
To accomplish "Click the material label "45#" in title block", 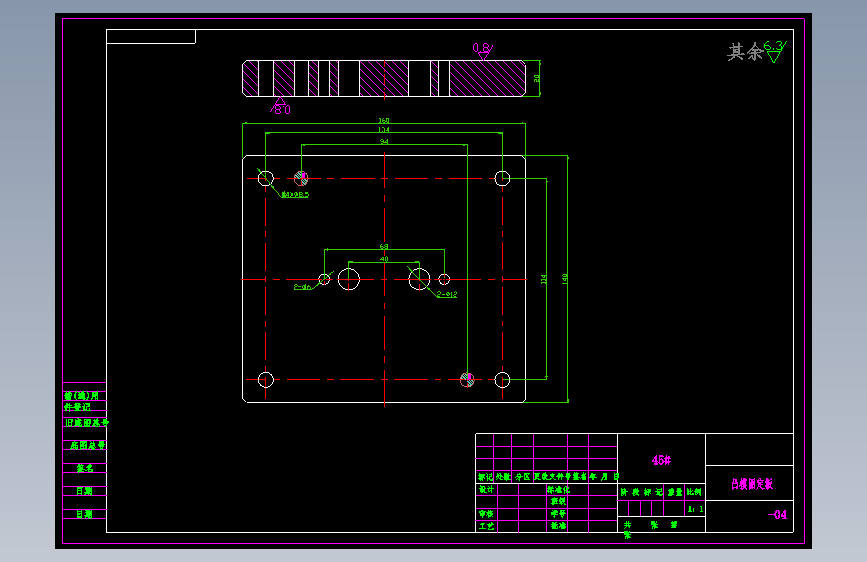I will (661, 460).
